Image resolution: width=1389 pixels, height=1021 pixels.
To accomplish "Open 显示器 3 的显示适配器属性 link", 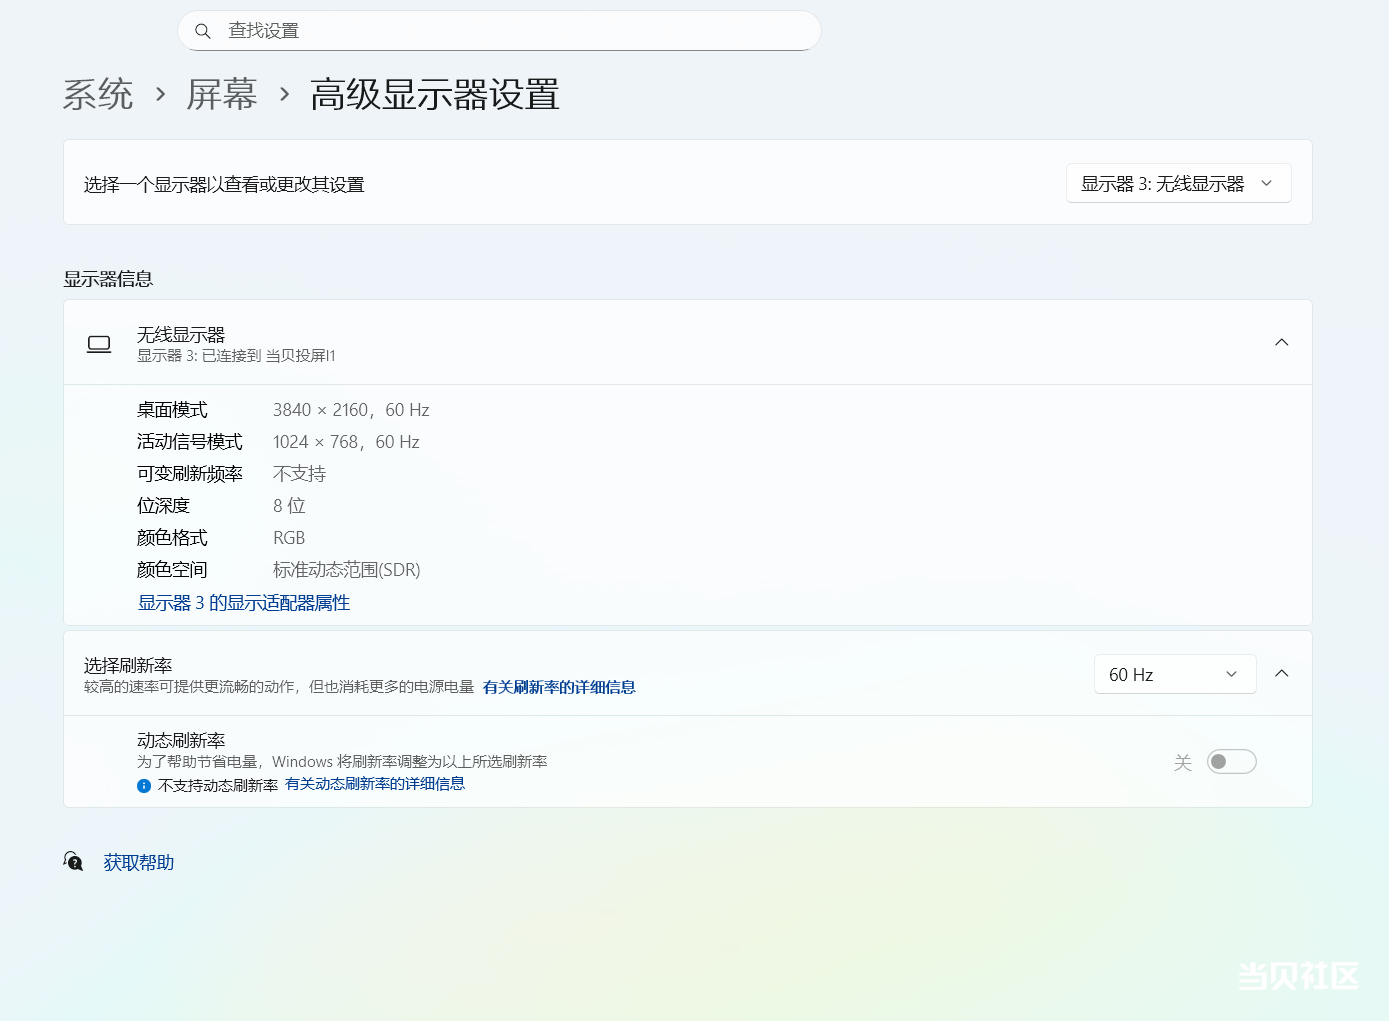I will (x=244, y=603).
